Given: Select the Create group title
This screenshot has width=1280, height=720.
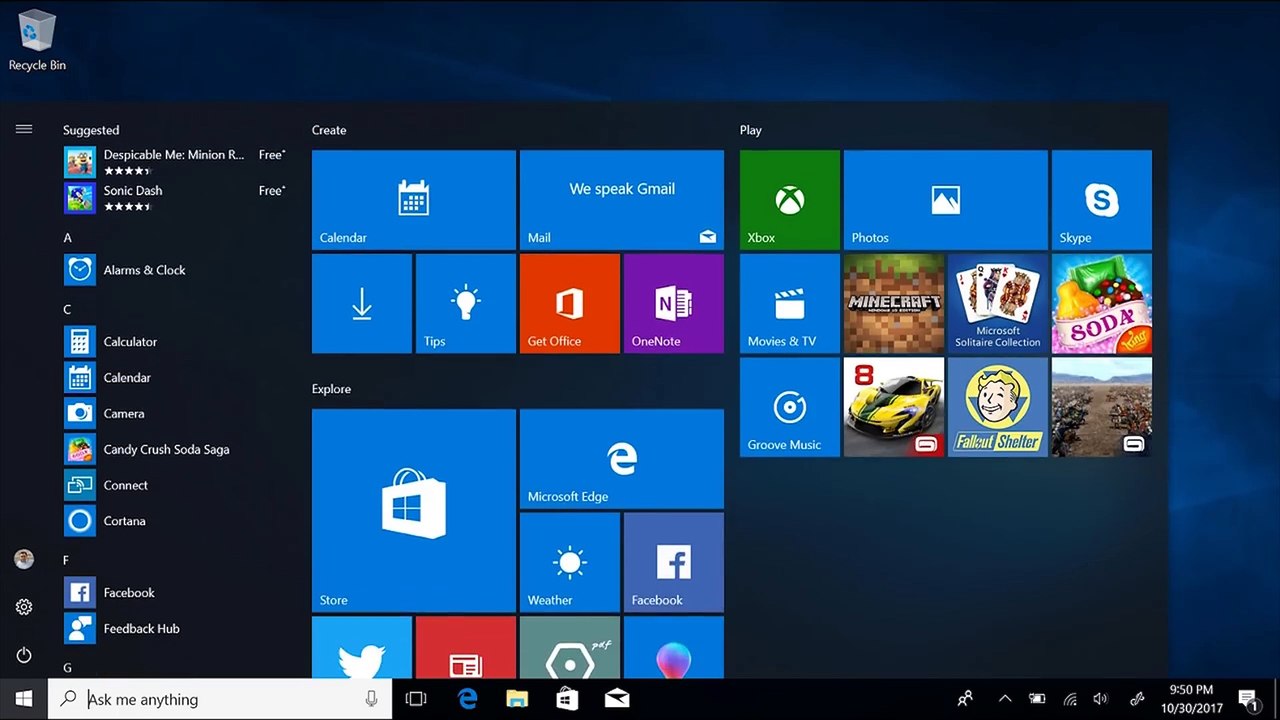Looking at the screenshot, I should coord(329,130).
